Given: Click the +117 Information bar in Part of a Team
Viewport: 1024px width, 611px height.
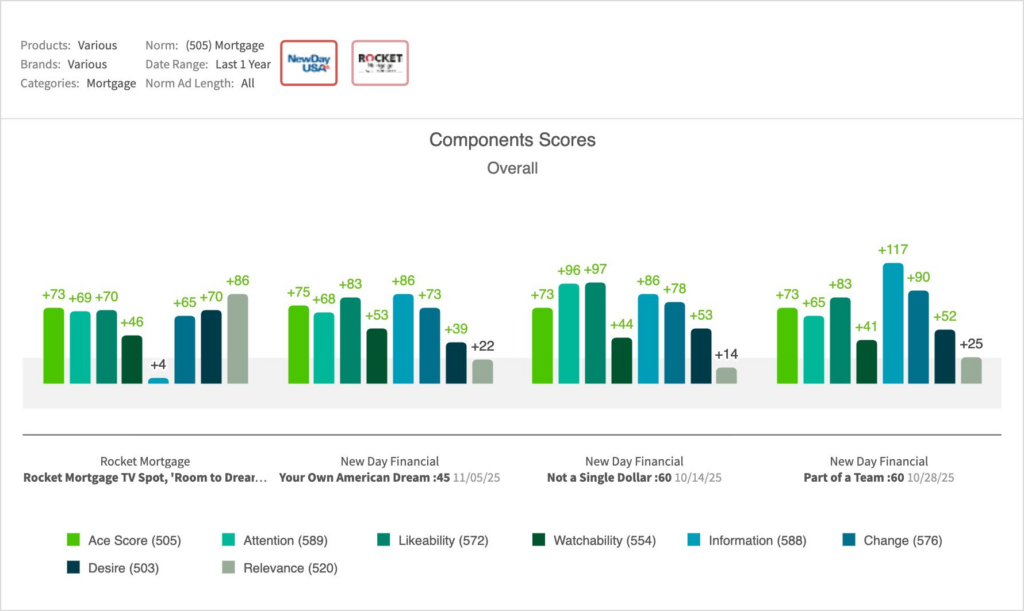Looking at the screenshot, I should (x=893, y=323).
